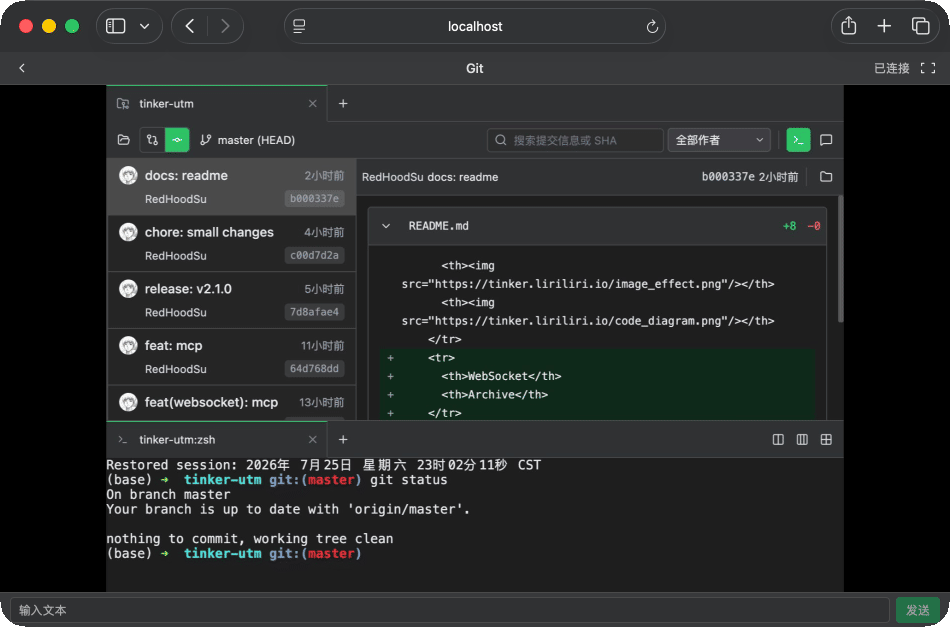This screenshot has width=950, height=627.
Task: Click the +8 additions count
Action: point(789,226)
